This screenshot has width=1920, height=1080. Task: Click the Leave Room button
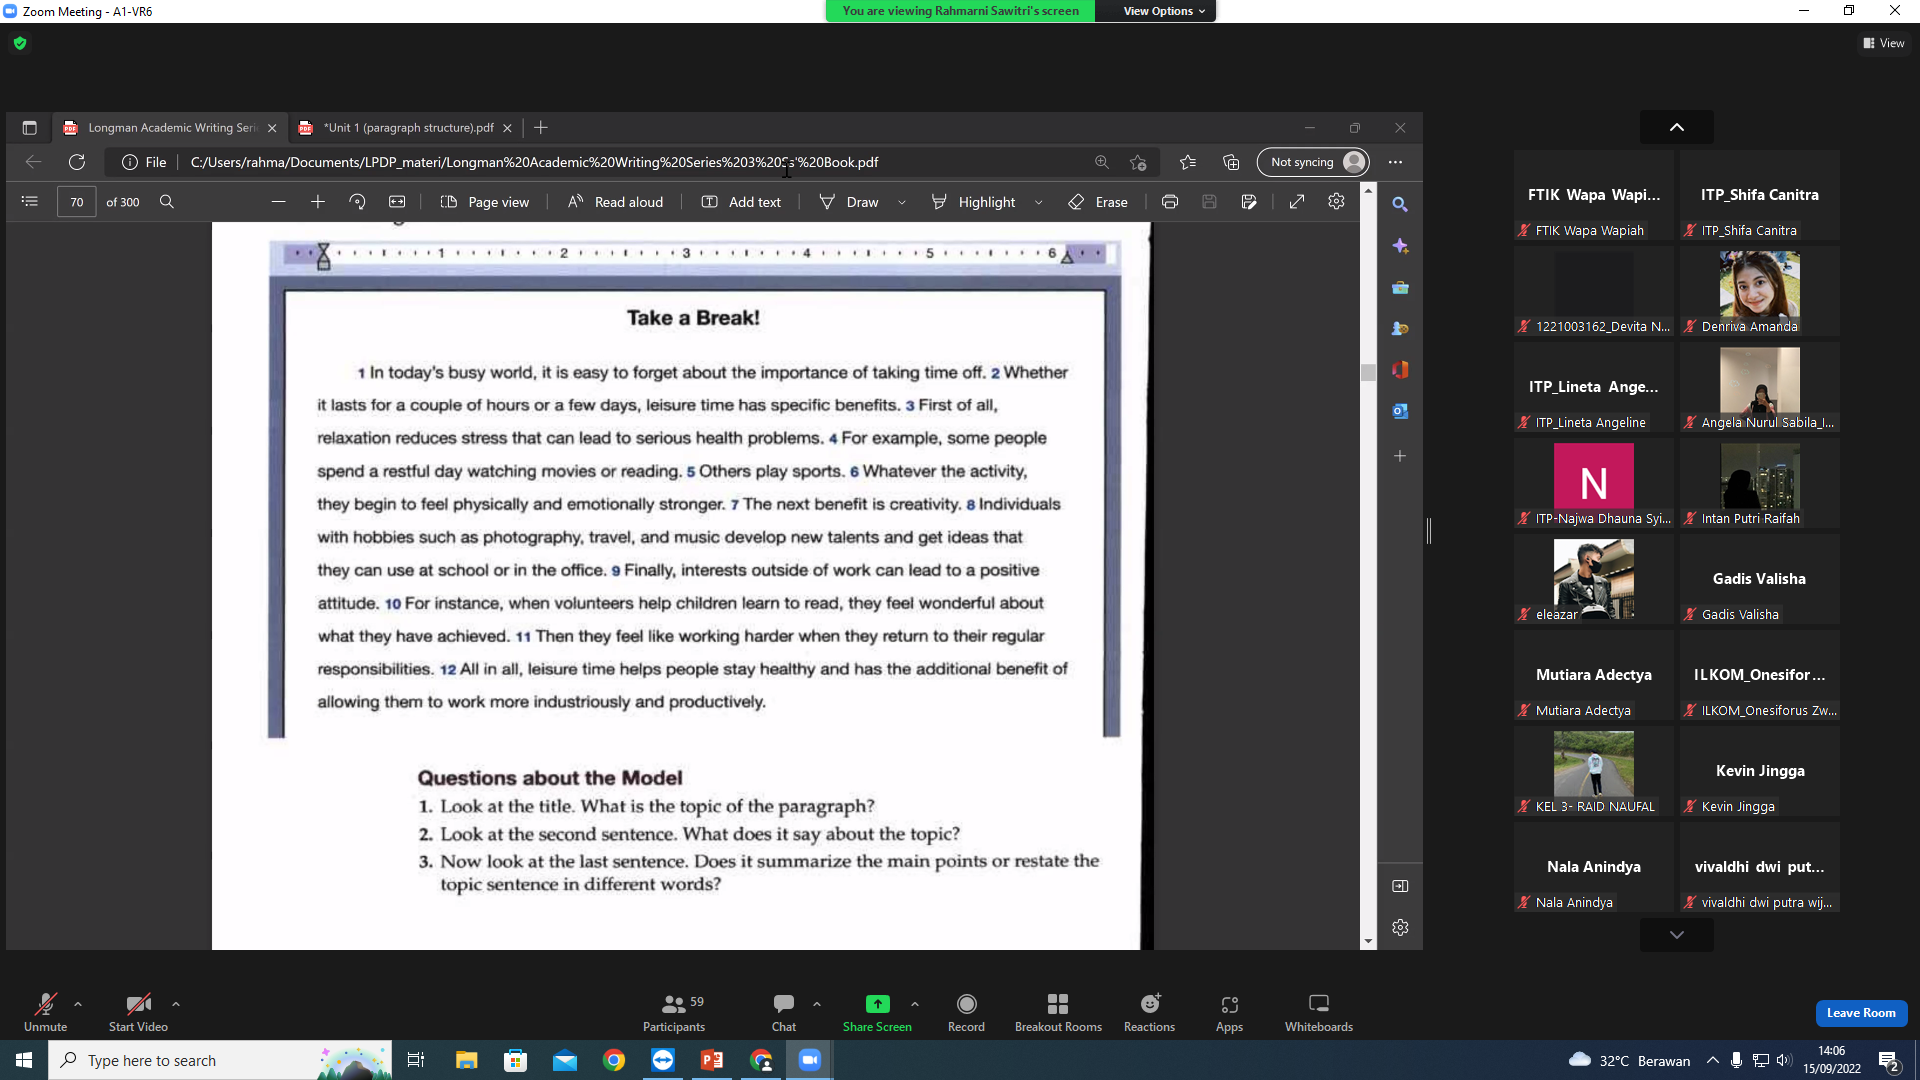point(1861,1013)
